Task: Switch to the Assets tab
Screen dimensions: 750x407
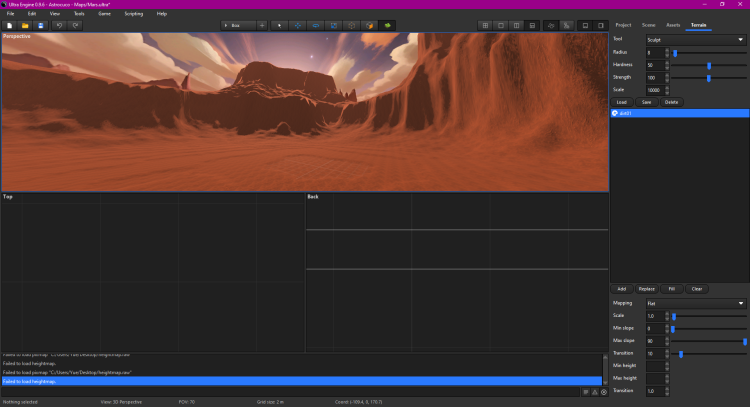Action: (673, 23)
